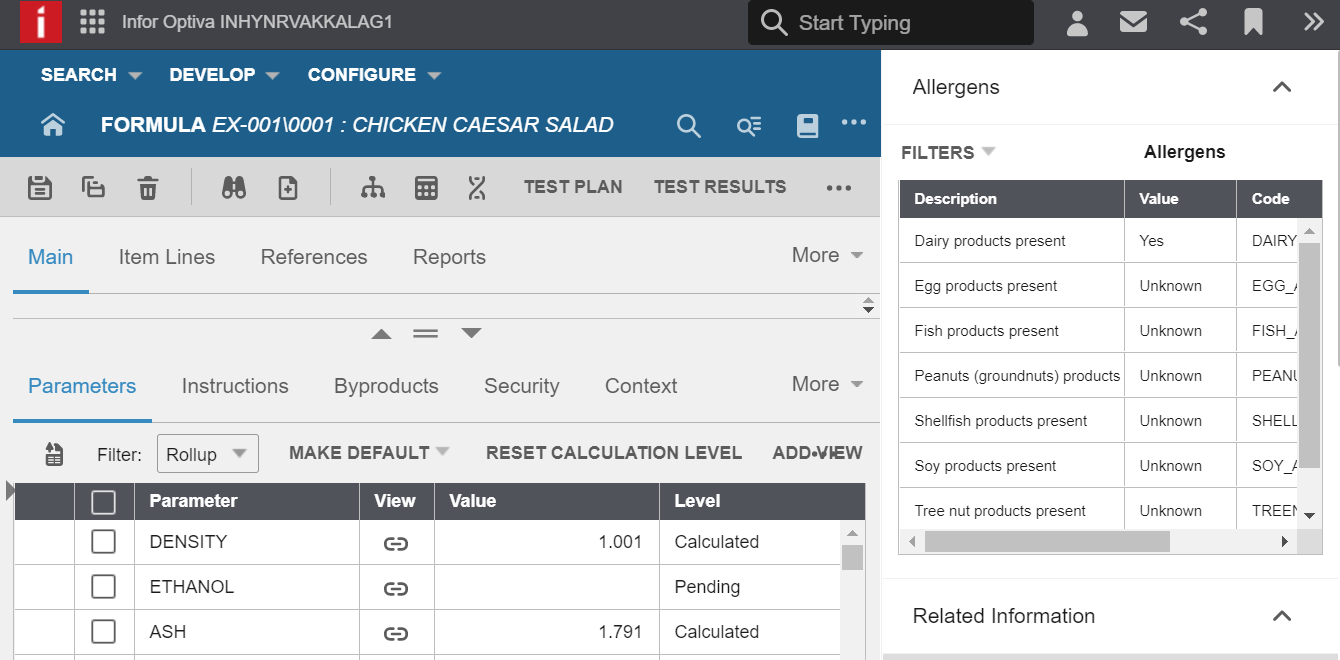Check the DENSITY parameter row checkbox
1340x660 pixels.
pyautogui.click(x=104, y=543)
